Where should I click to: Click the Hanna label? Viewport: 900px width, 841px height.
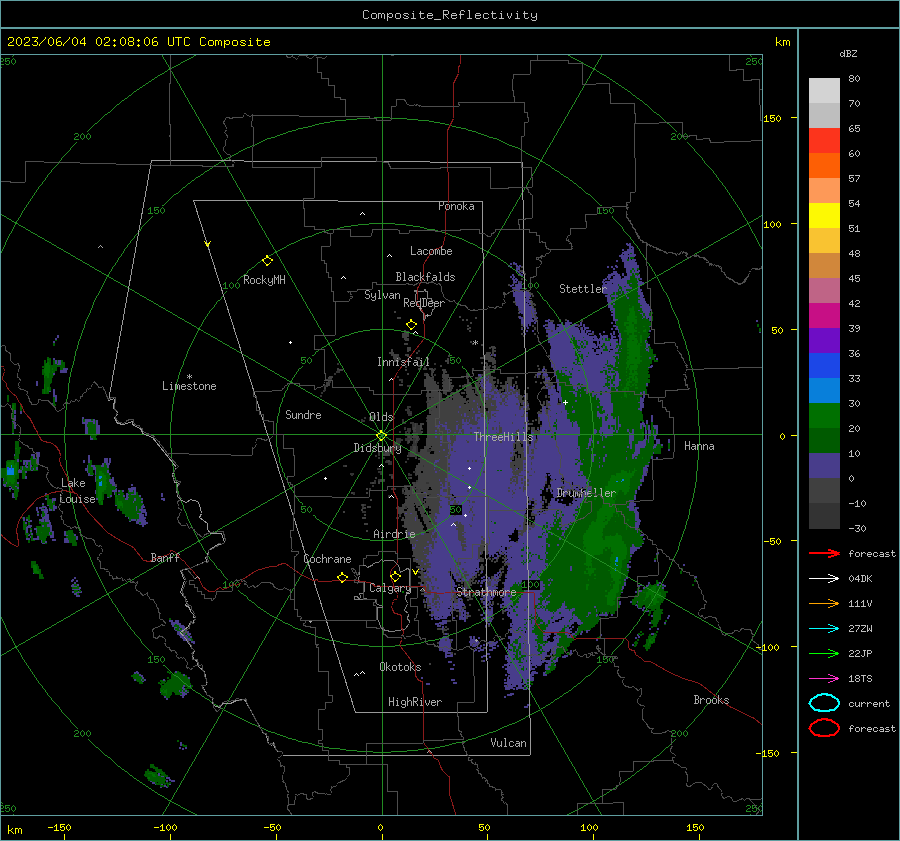[x=699, y=446]
